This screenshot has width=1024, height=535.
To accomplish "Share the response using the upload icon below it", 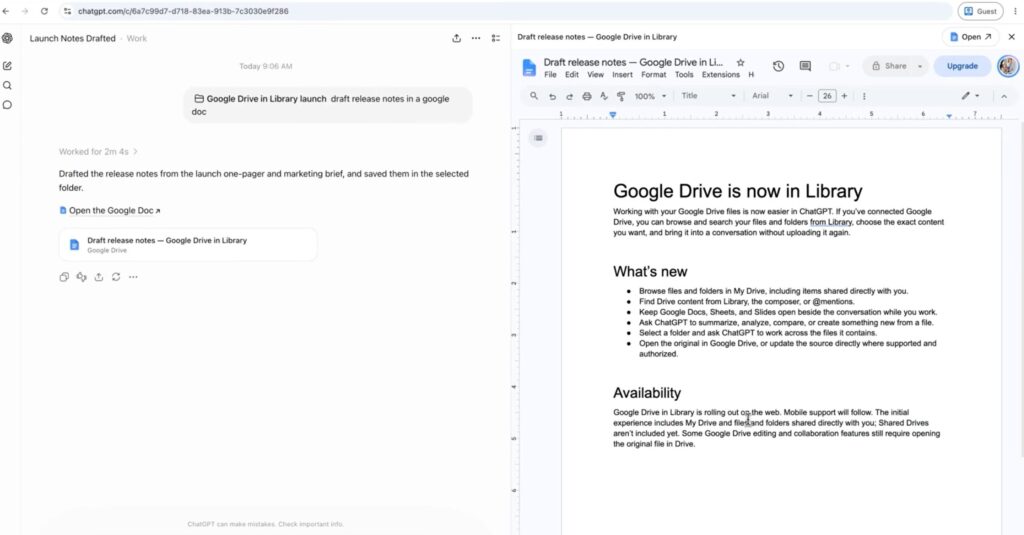I will [x=99, y=277].
